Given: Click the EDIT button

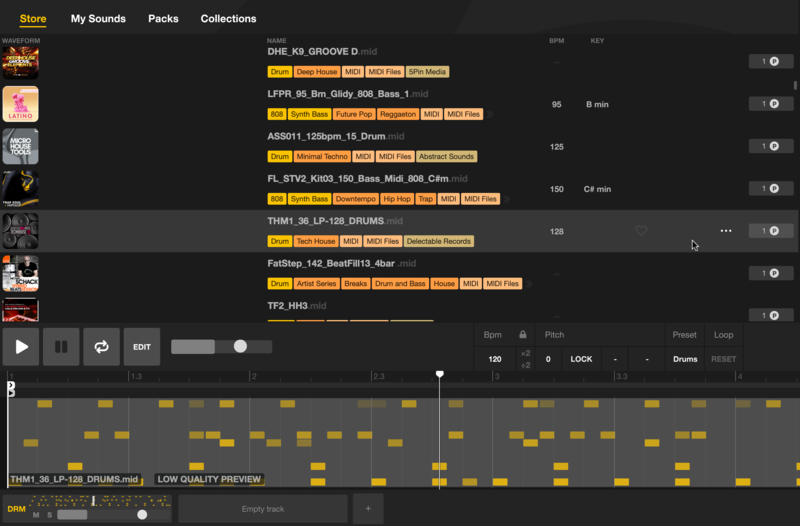Looking at the screenshot, I should [x=142, y=347].
